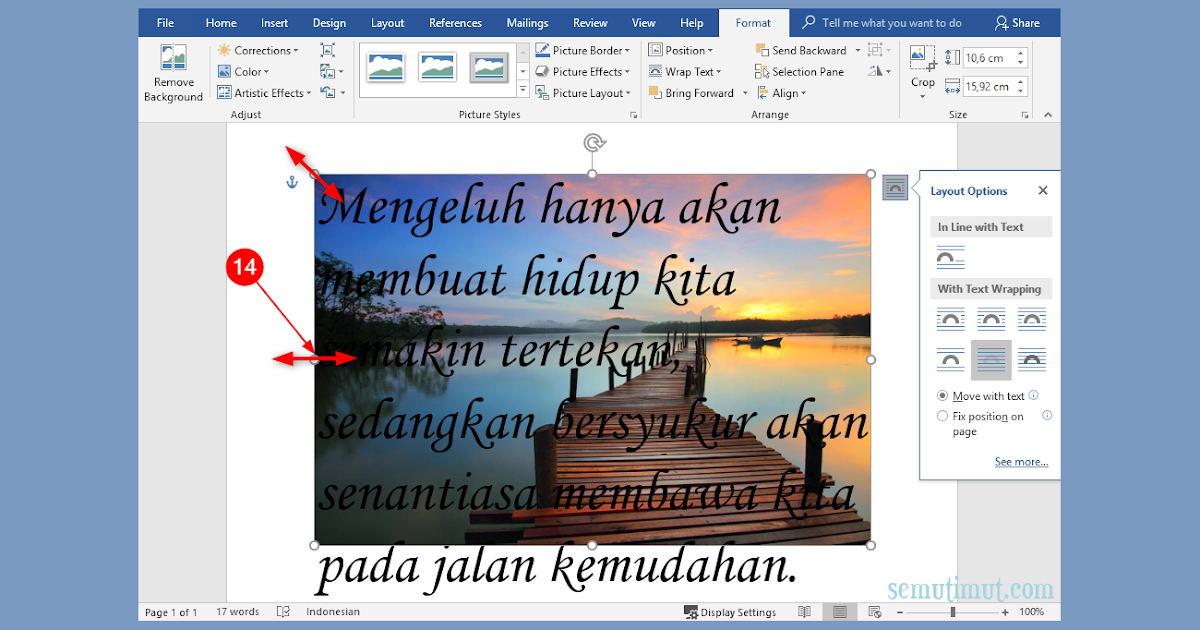Select the Move with text option
Viewport: 1200px width, 630px height.
(942, 395)
